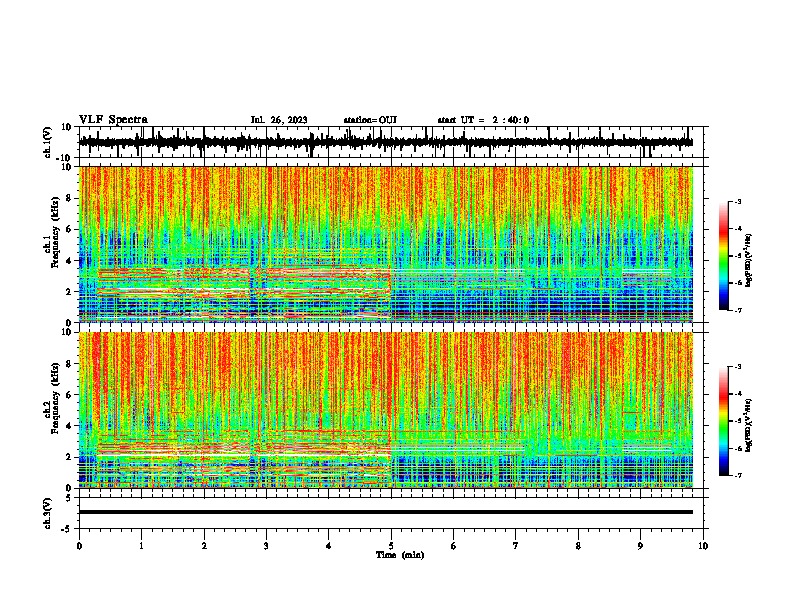
Task: Click the '6' kHz tick of ch.2 spectrogram
Action: (69, 395)
